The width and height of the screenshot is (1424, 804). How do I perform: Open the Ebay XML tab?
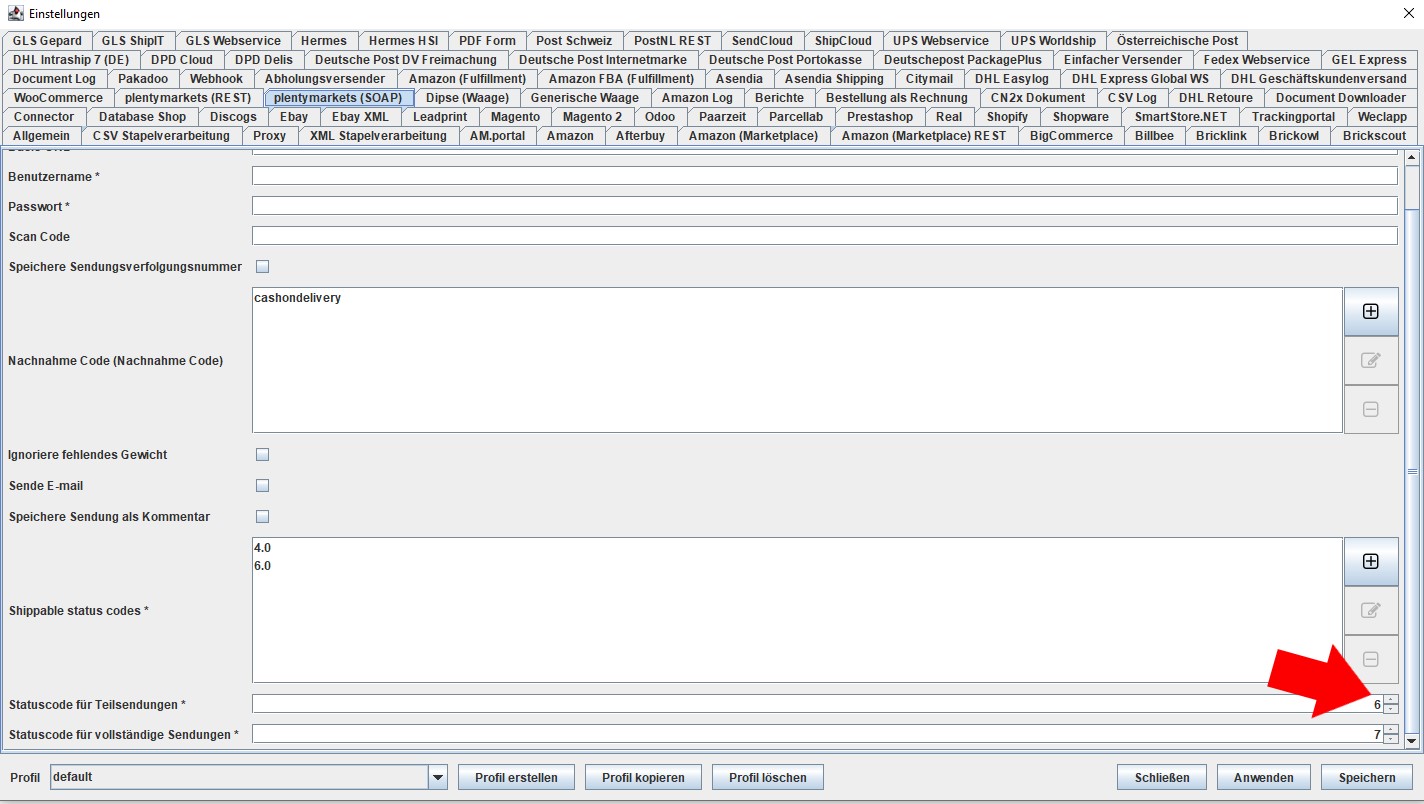click(x=360, y=117)
